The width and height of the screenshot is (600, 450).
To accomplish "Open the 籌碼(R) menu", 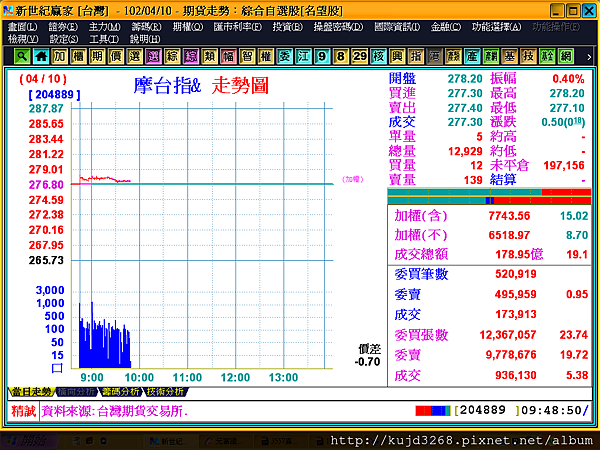I will [x=146, y=27].
